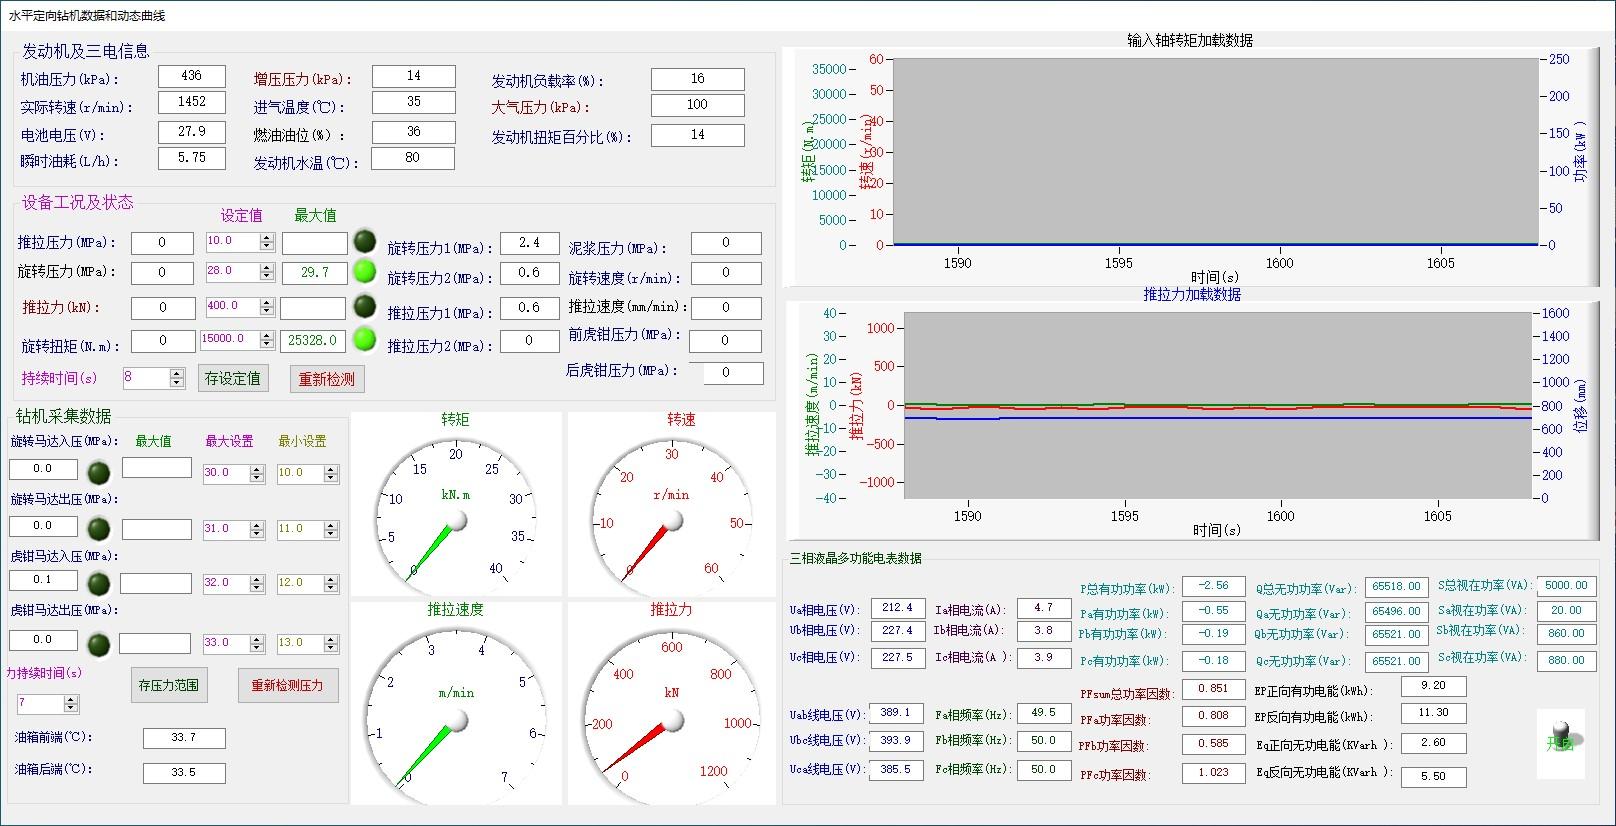Decrease 旋转马达入压 最大设置 value

pyautogui.click(x=257, y=478)
